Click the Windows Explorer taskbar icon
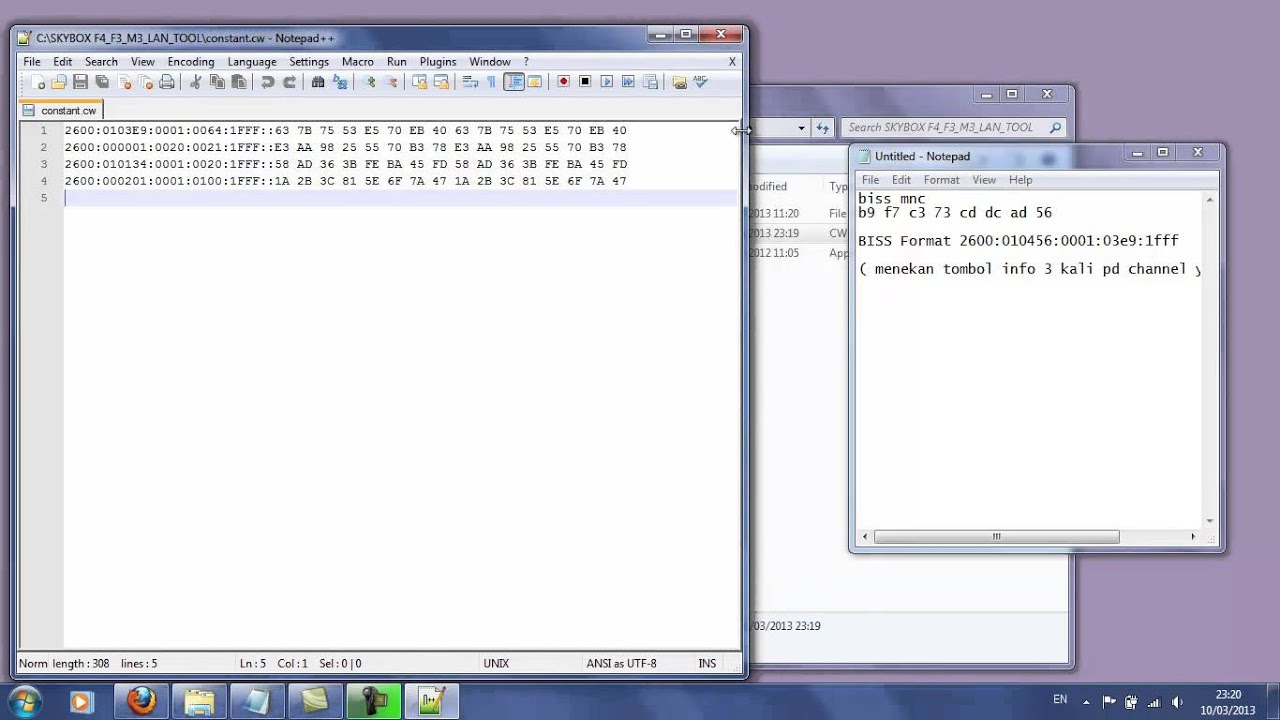The image size is (1280, 720). coord(199,701)
